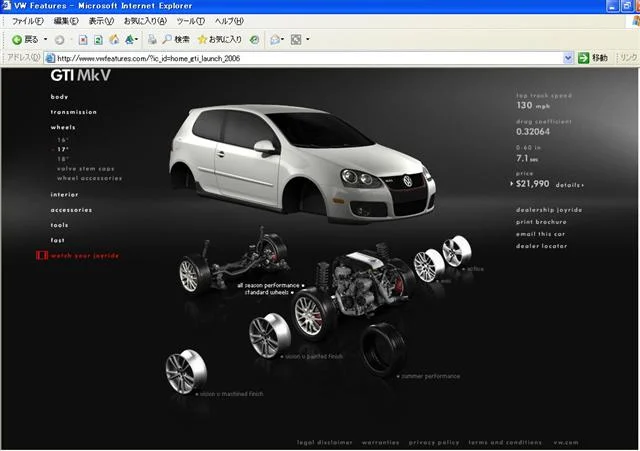Select the summer performance label
This screenshot has height=451, width=640.
[431, 376]
